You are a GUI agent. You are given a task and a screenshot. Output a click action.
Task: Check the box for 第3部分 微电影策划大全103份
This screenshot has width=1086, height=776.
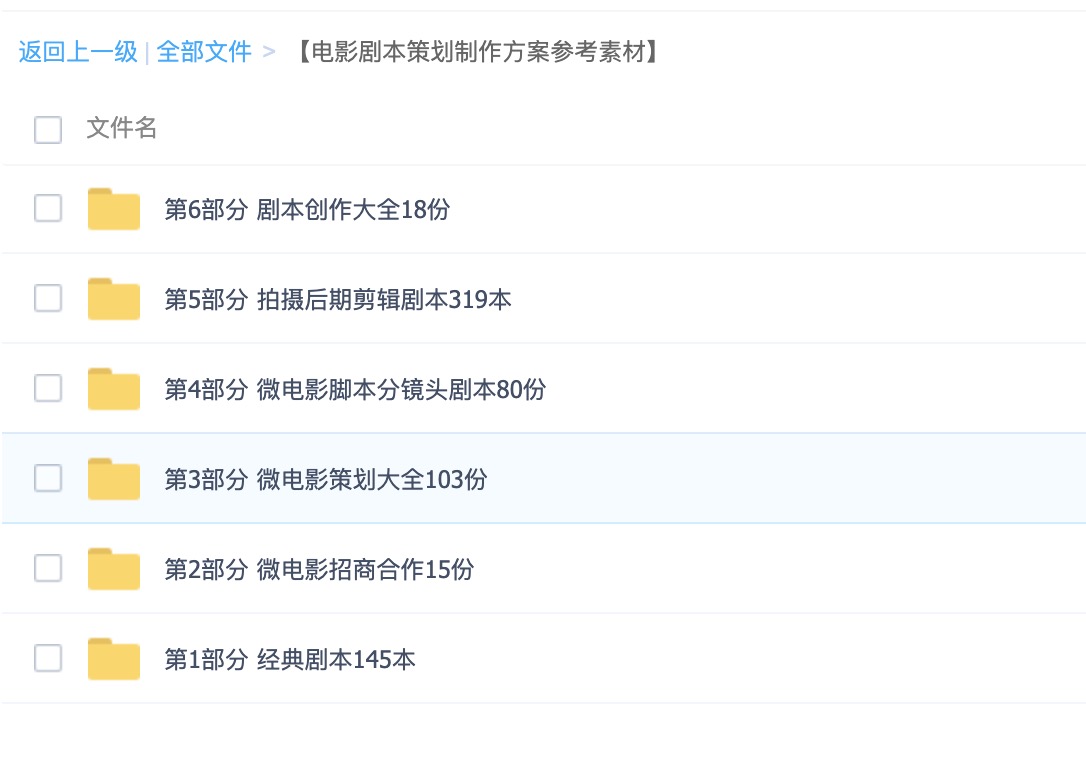(x=48, y=478)
